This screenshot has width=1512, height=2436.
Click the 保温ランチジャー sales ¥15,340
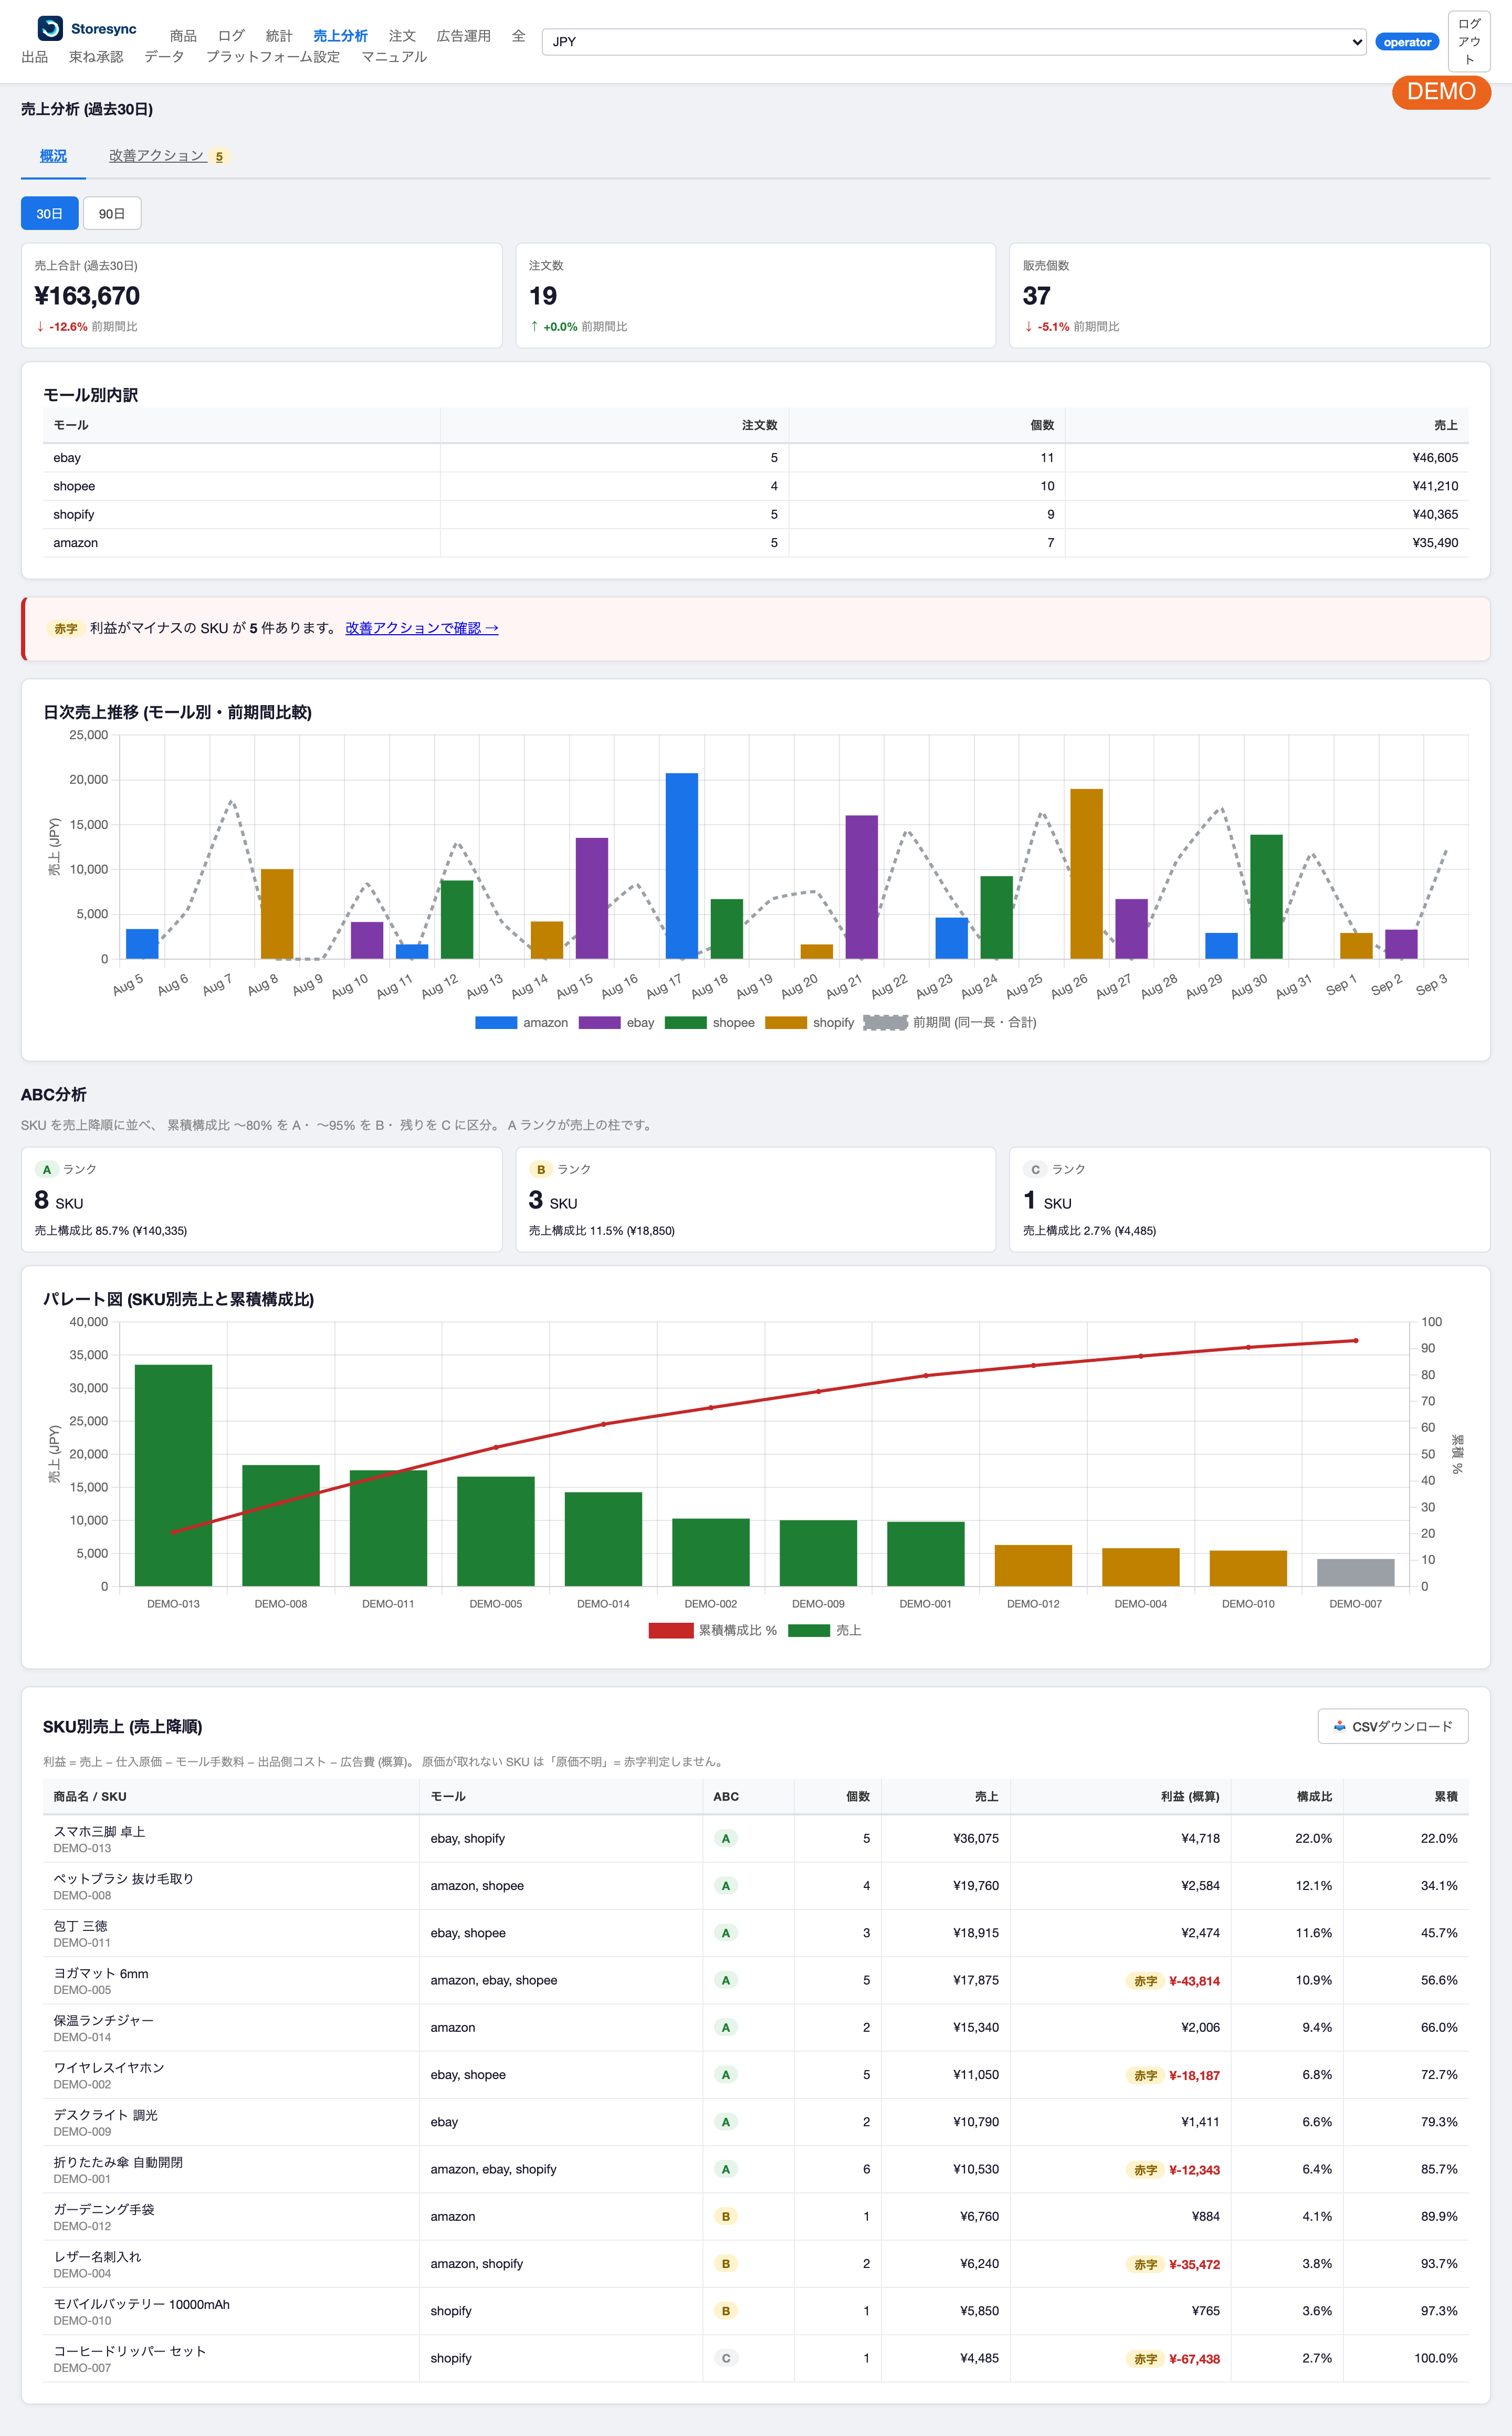pos(976,2027)
